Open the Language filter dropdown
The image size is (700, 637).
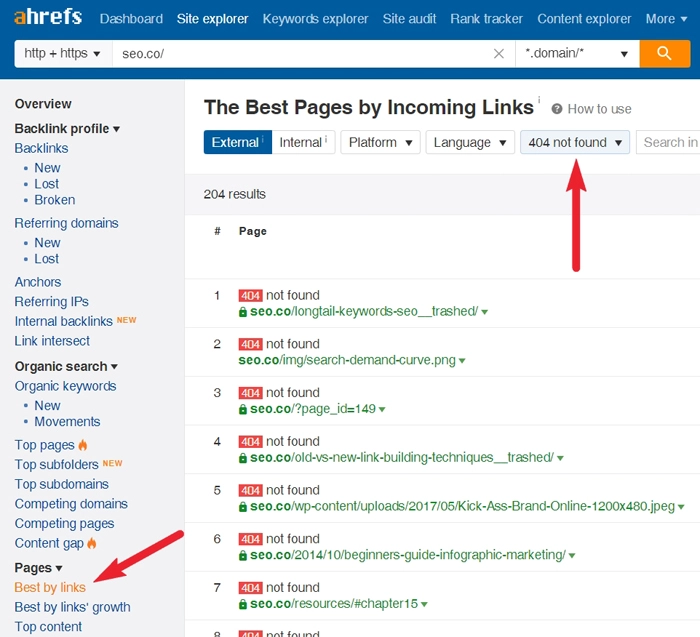[x=470, y=142]
